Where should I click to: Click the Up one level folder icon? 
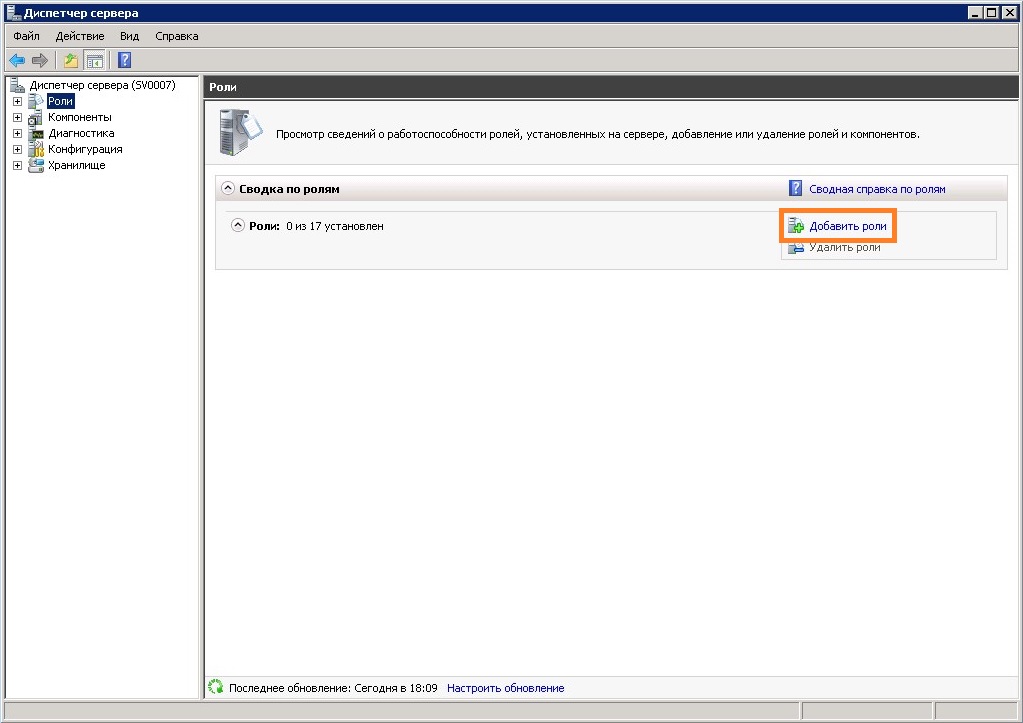coord(71,60)
